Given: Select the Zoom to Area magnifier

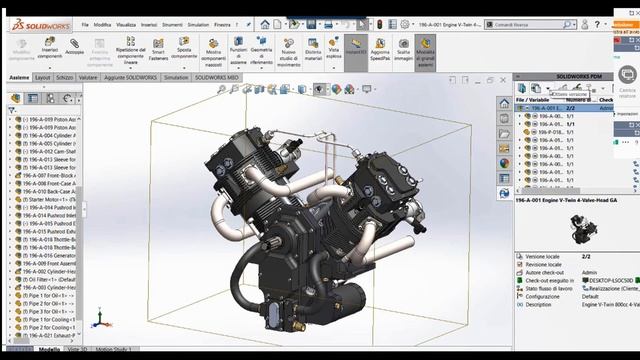Looking at the screenshot, I should click(x=234, y=89).
